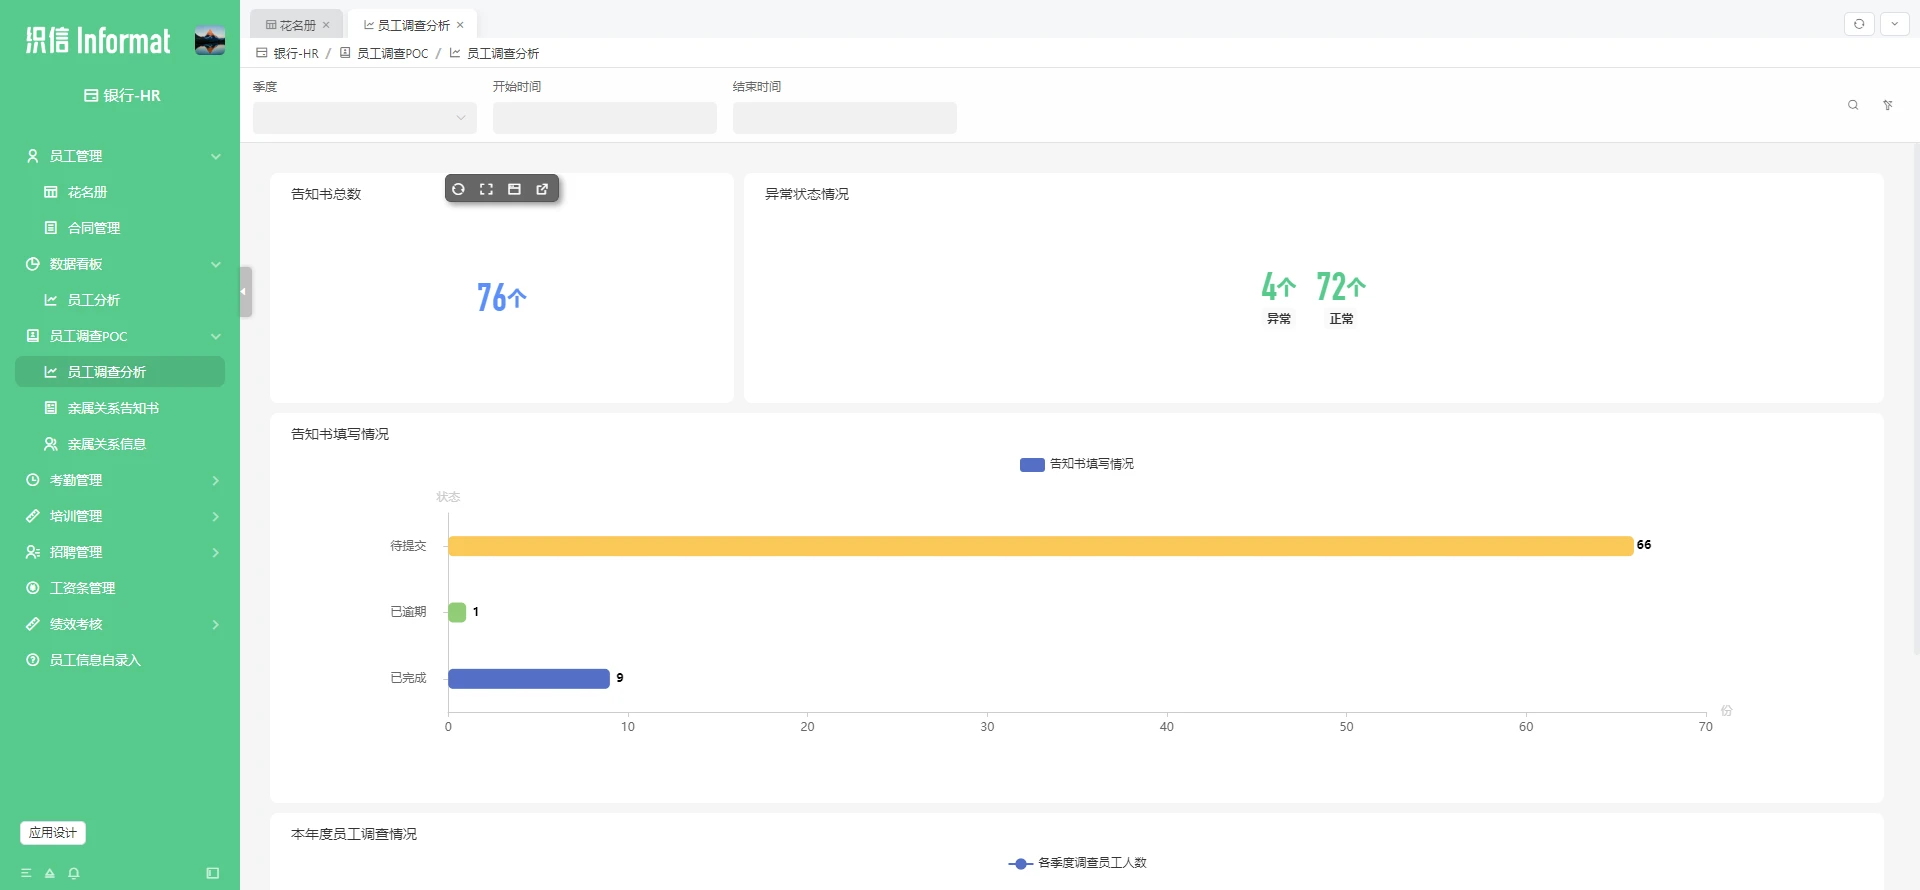1920x890 pixels.
Task: Expand the 绩效考核 menu chevron
Action: [x=215, y=624]
